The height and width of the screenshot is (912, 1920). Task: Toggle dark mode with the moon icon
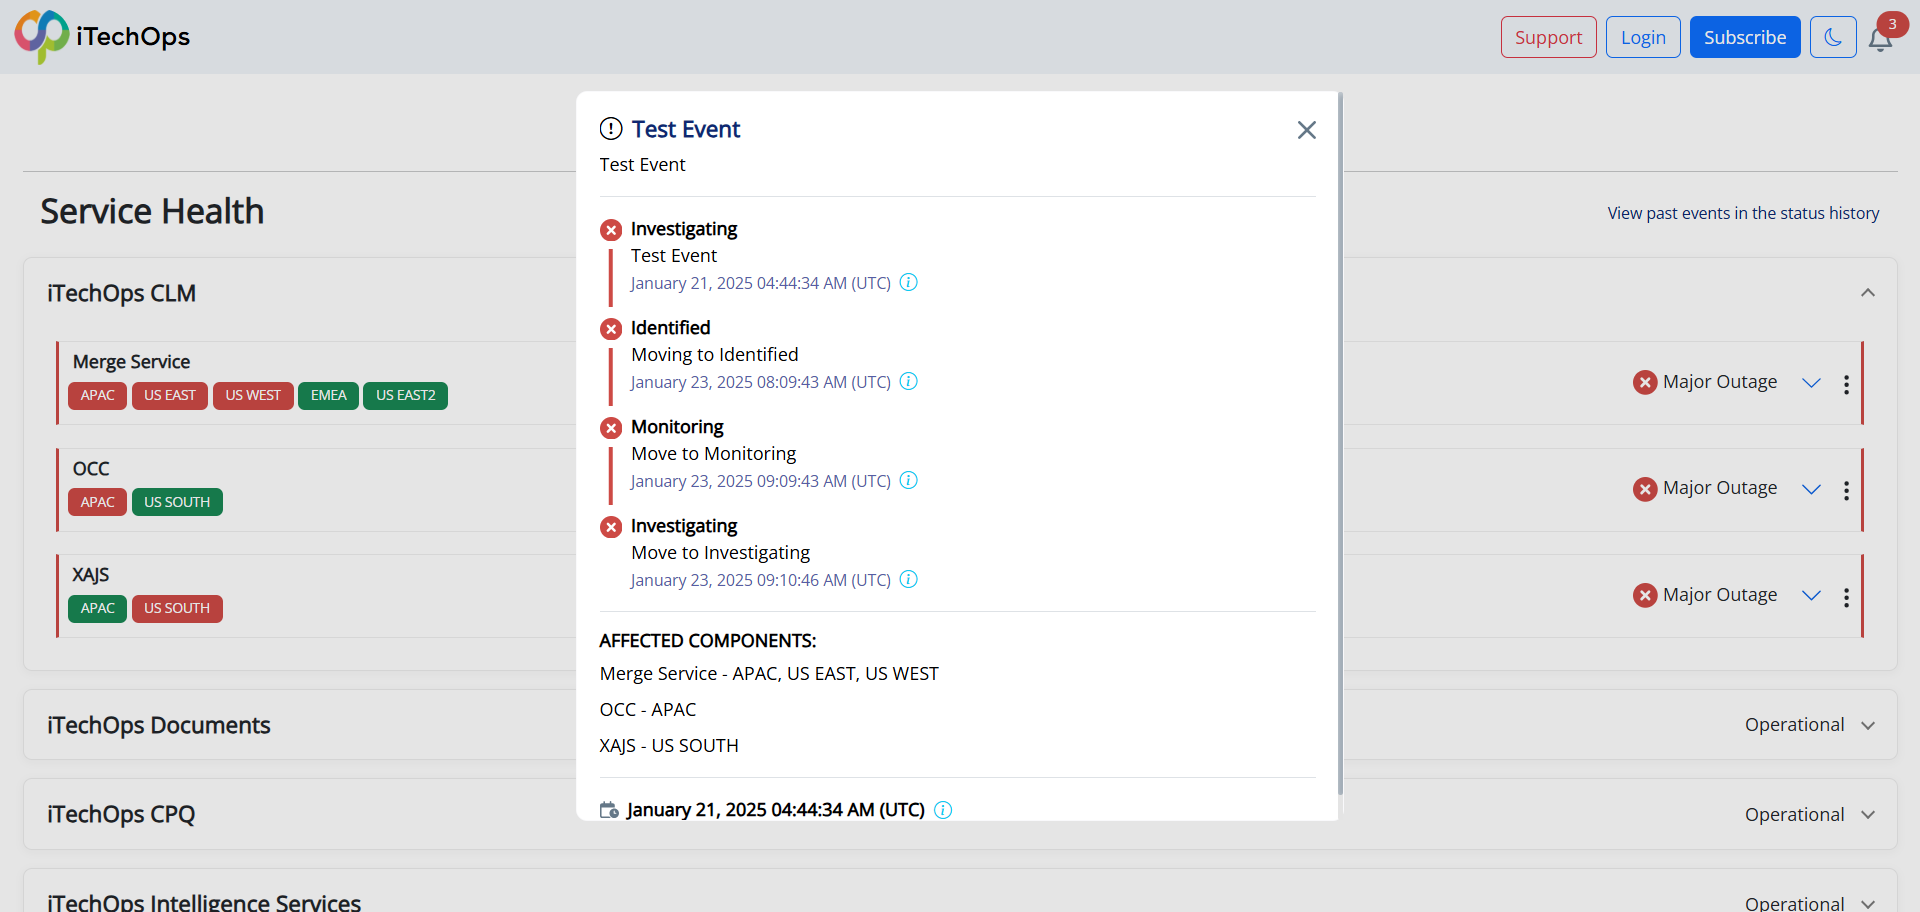[x=1833, y=37]
